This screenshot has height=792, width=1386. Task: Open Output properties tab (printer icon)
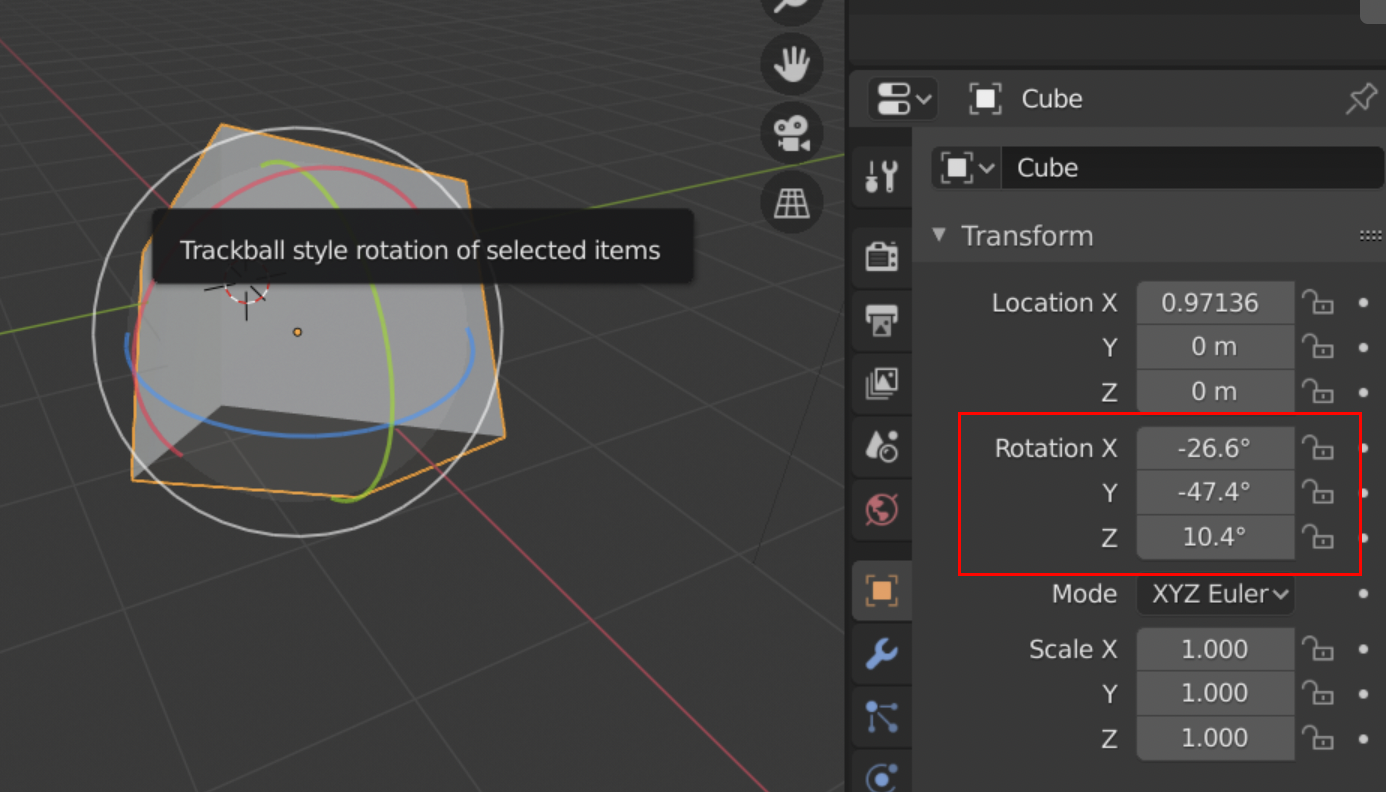(881, 320)
